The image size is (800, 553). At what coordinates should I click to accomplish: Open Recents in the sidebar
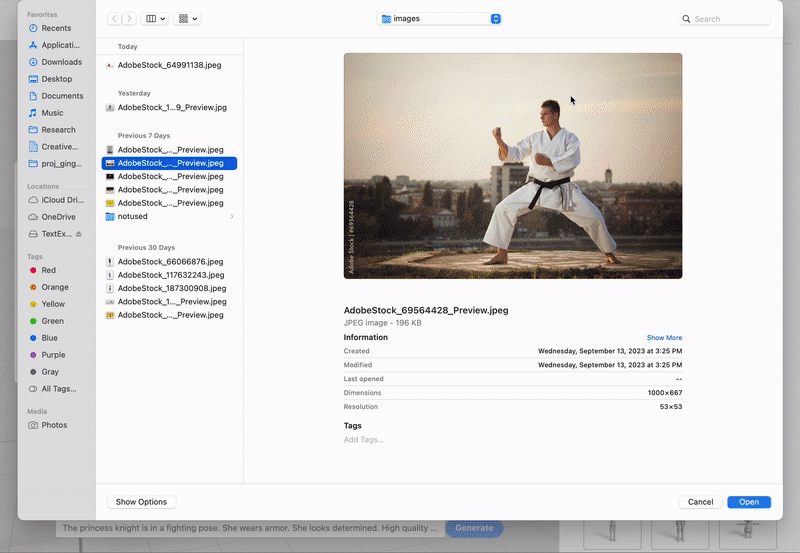pyautogui.click(x=55, y=28)
